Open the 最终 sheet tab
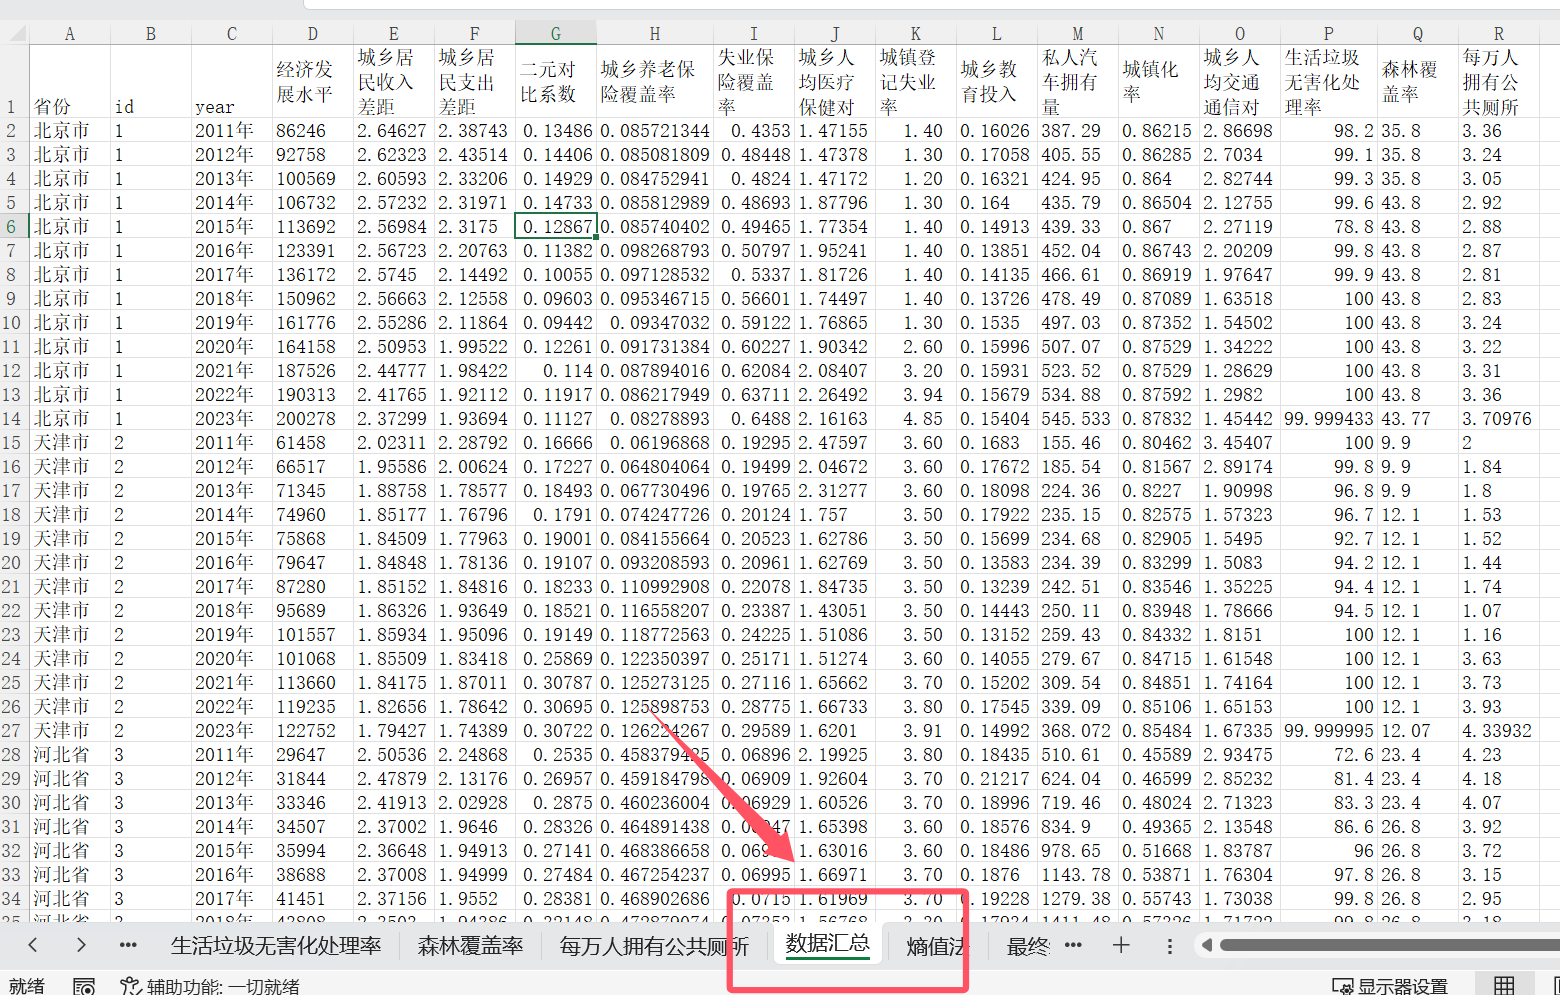Image resolution: width=1560 pixels, height=995 pixels. (1027, 946)
